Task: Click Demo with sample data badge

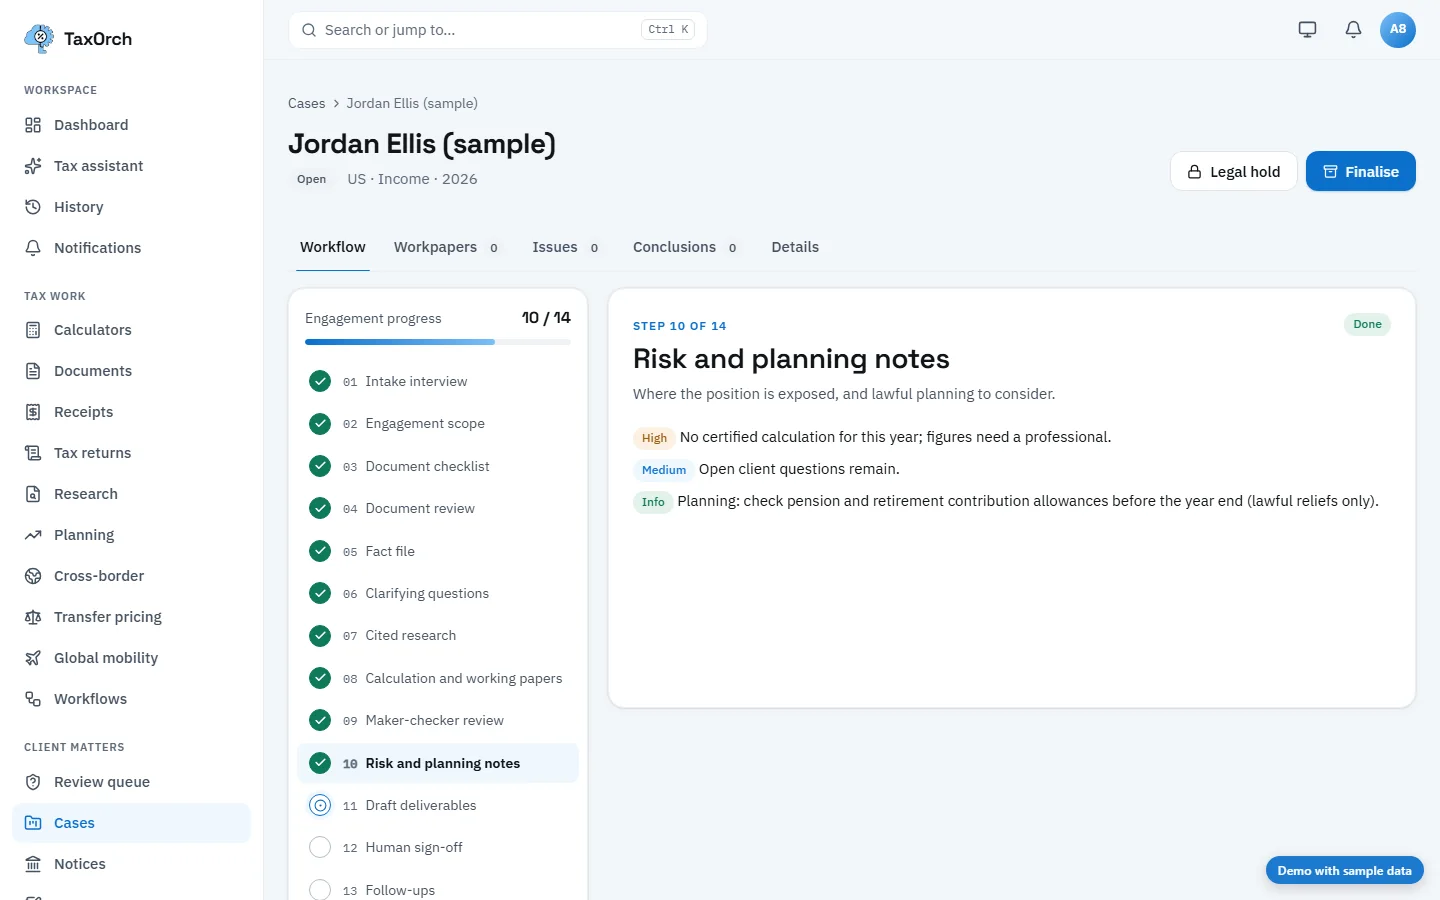Action: tap(1345, 871)
